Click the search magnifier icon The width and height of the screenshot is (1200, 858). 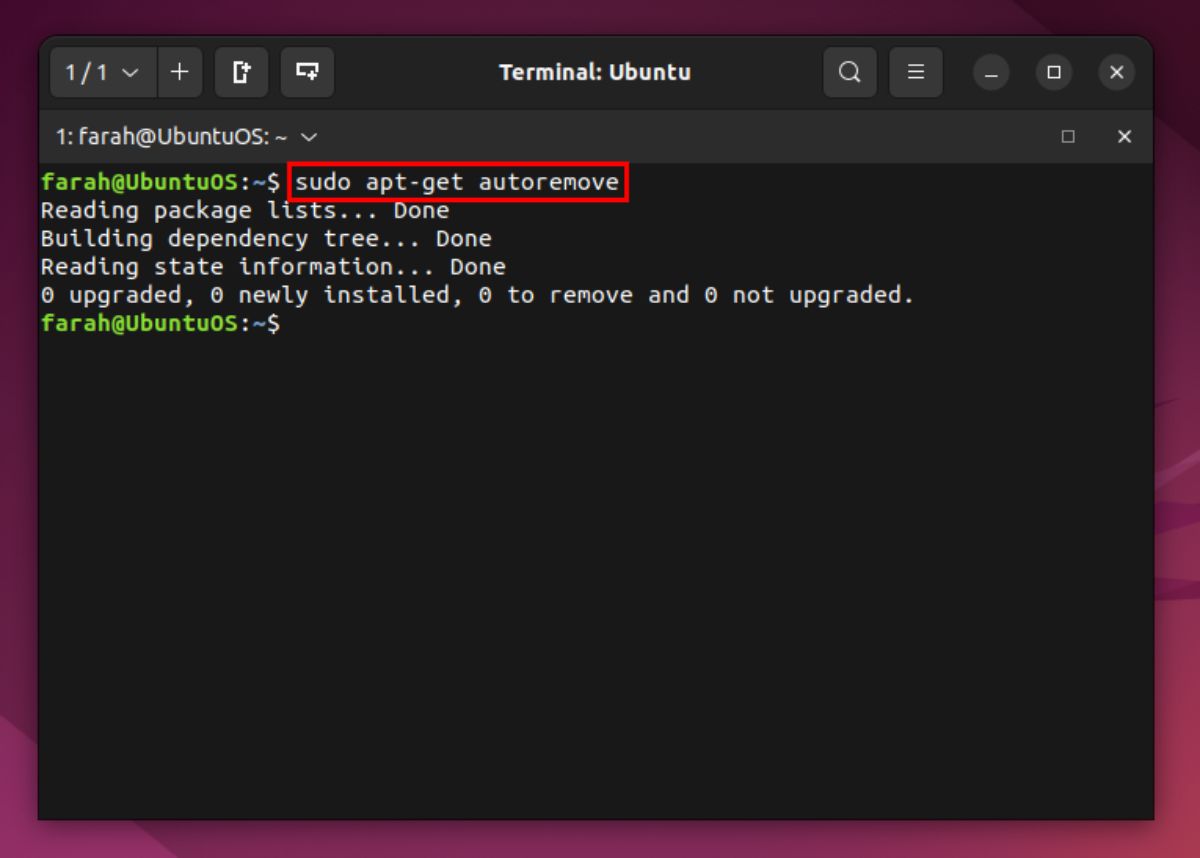tap(849, 72)
